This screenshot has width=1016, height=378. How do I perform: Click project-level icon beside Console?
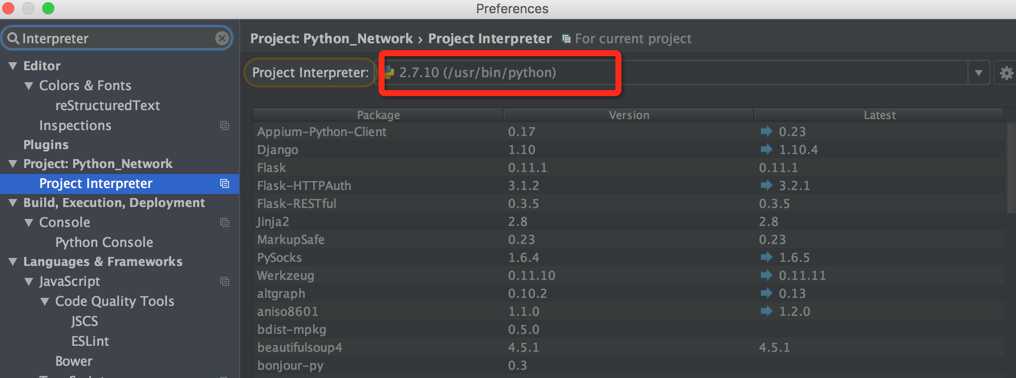[224, 222]
